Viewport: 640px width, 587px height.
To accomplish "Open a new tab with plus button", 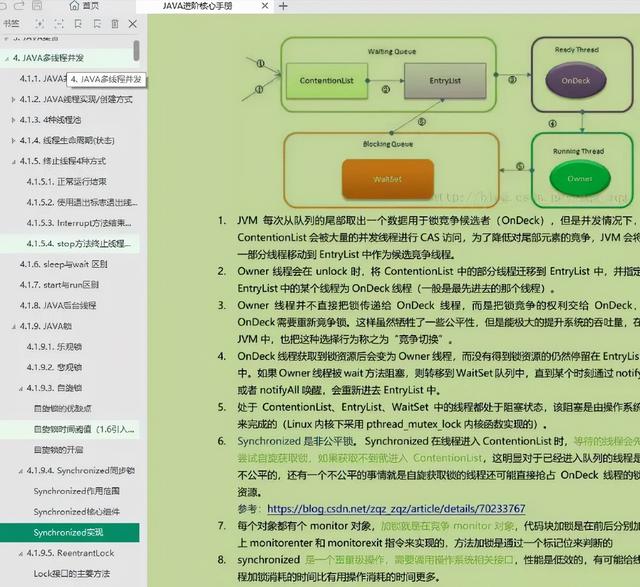I will coord(283,6).
